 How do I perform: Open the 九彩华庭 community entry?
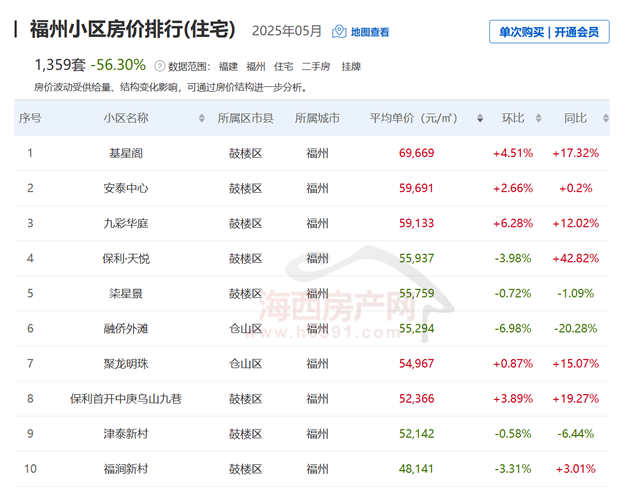click(x=126, y=224)
